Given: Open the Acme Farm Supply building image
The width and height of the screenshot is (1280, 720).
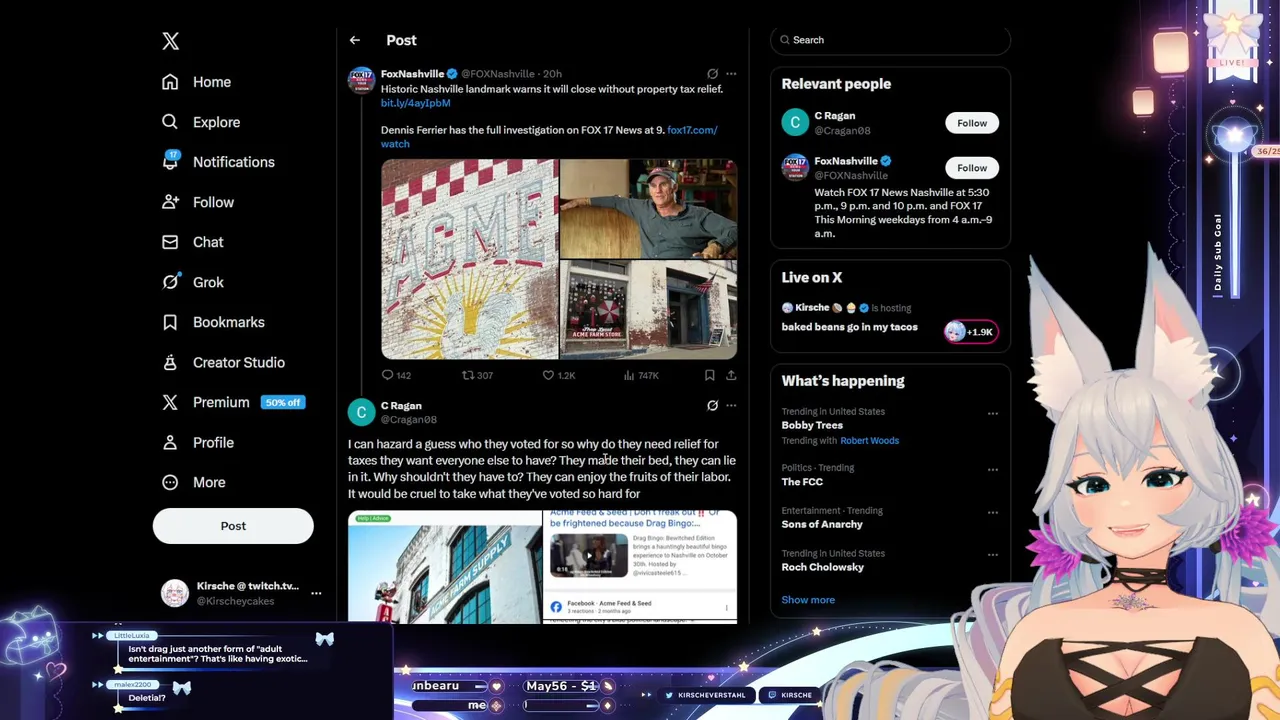Looking at the screenshot, I should [445, 567].
